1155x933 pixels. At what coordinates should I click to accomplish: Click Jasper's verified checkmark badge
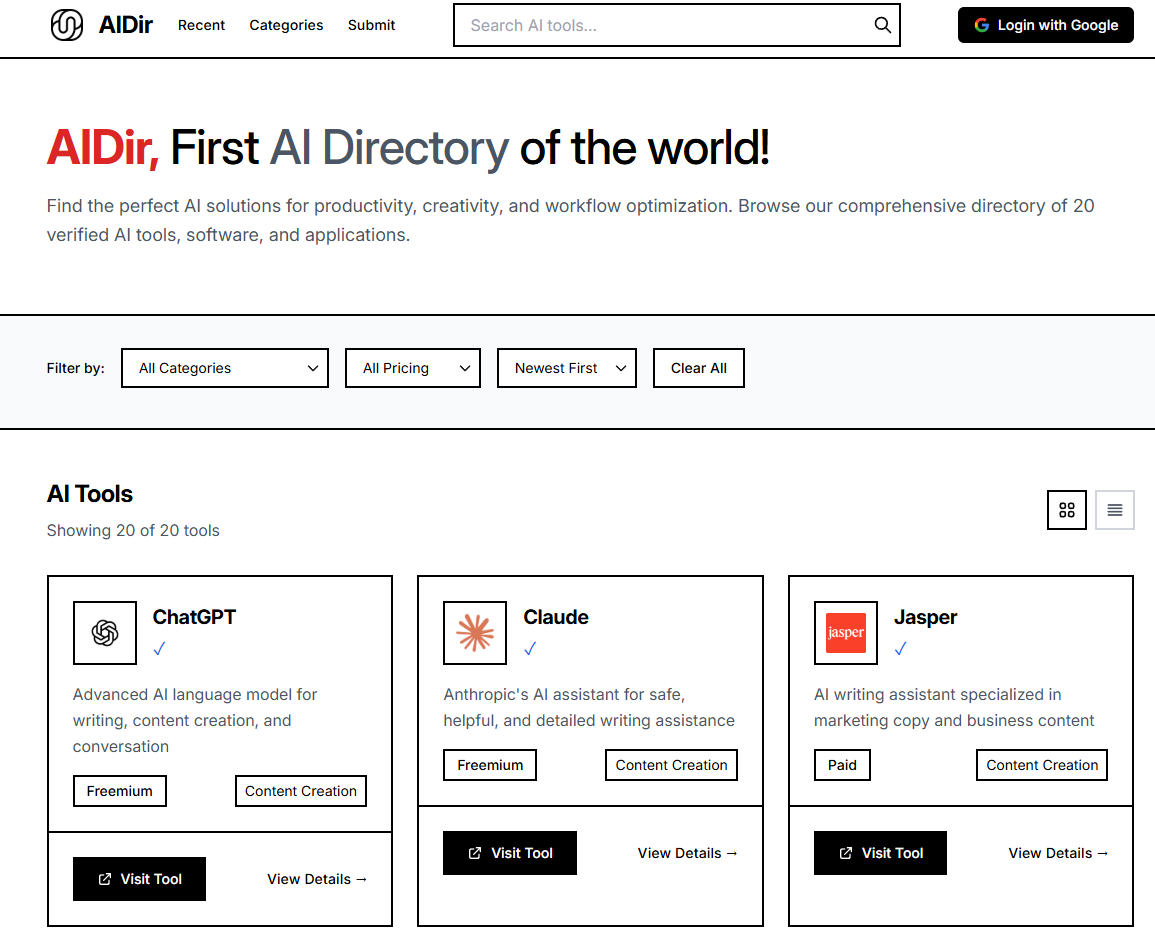click(x=900, y=649)
